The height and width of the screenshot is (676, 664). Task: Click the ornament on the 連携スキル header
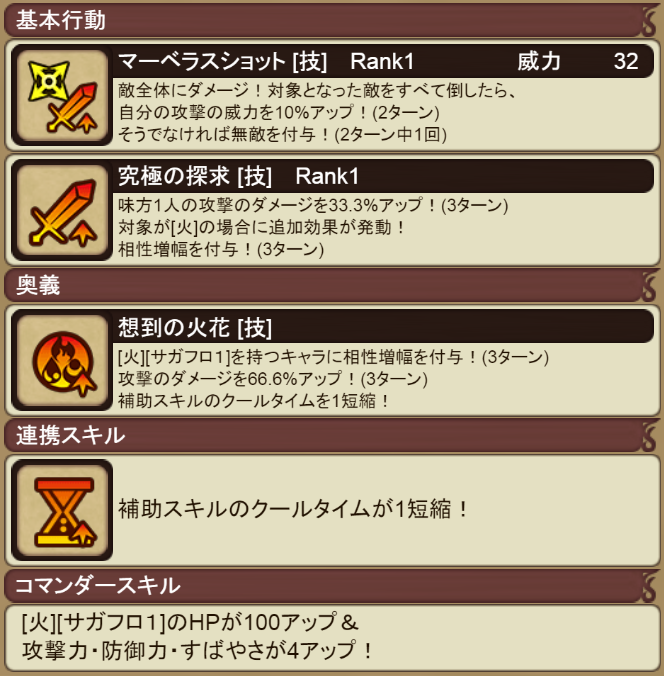pos(647,436)
